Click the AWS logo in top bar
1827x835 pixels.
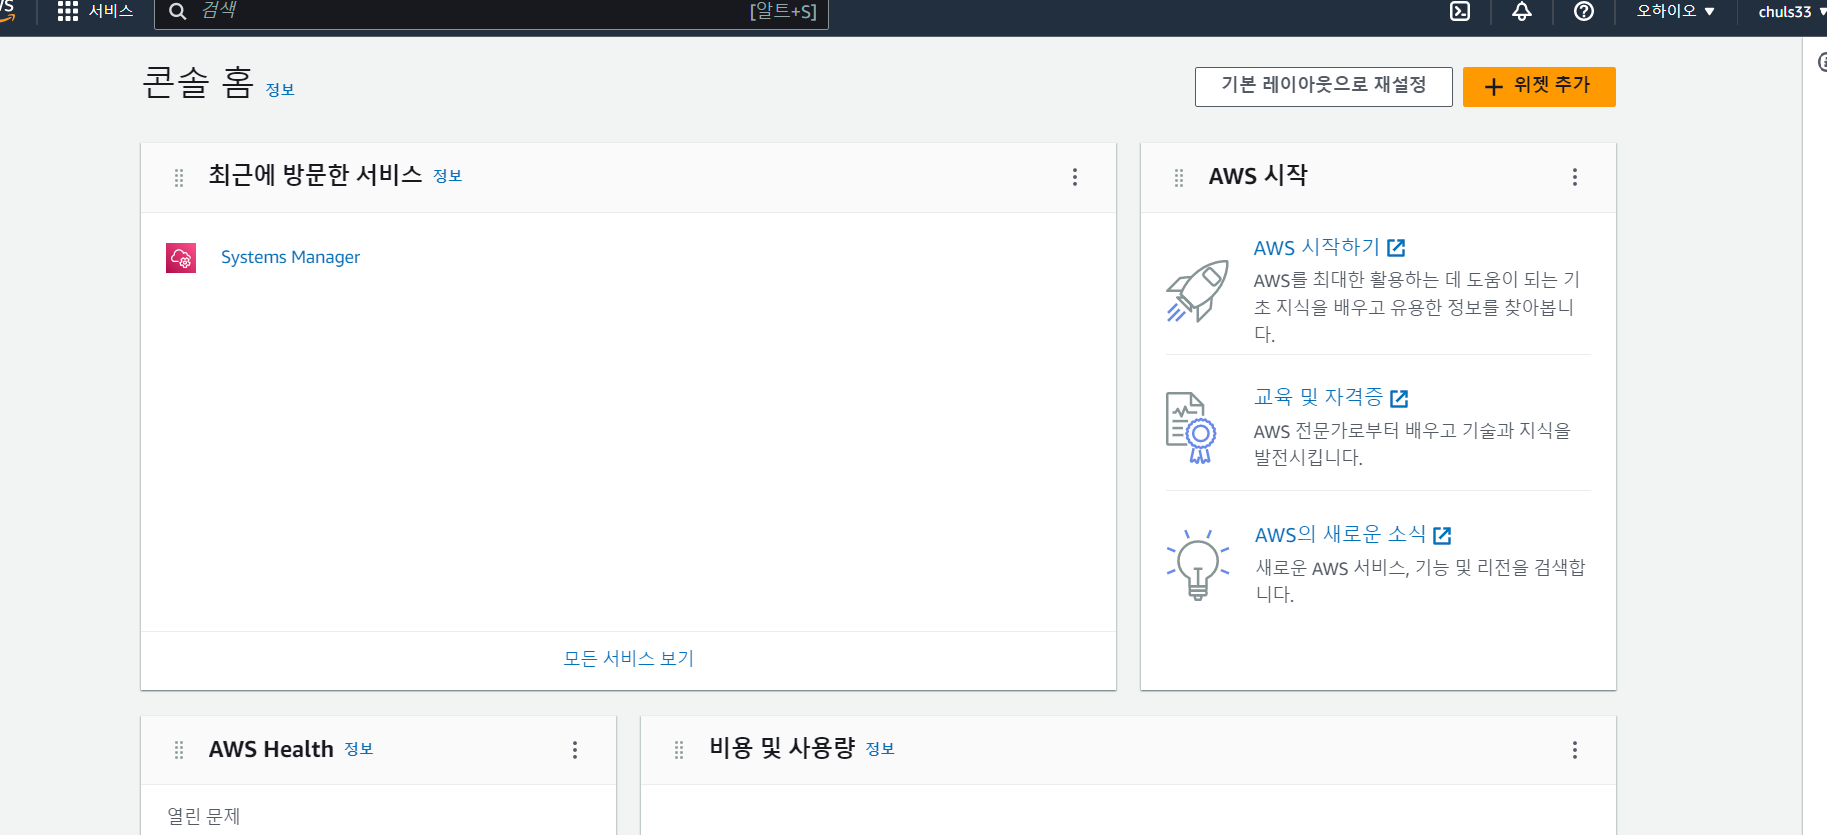[7, 11]
